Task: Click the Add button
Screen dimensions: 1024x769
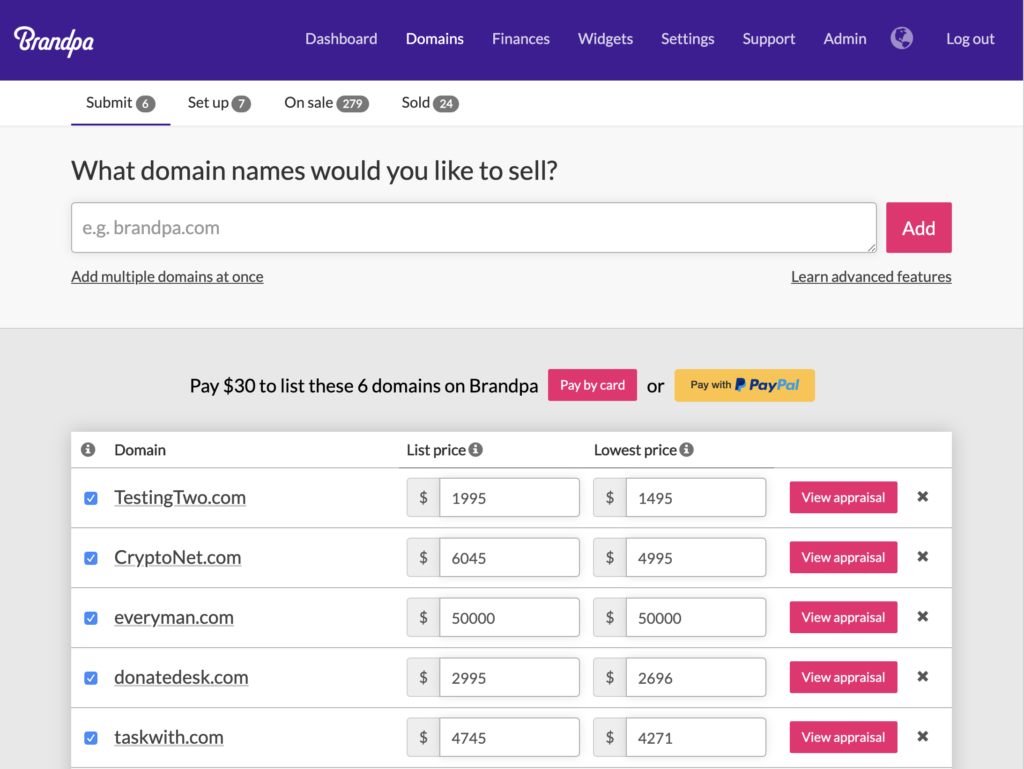Action: (x=919, y=228)
